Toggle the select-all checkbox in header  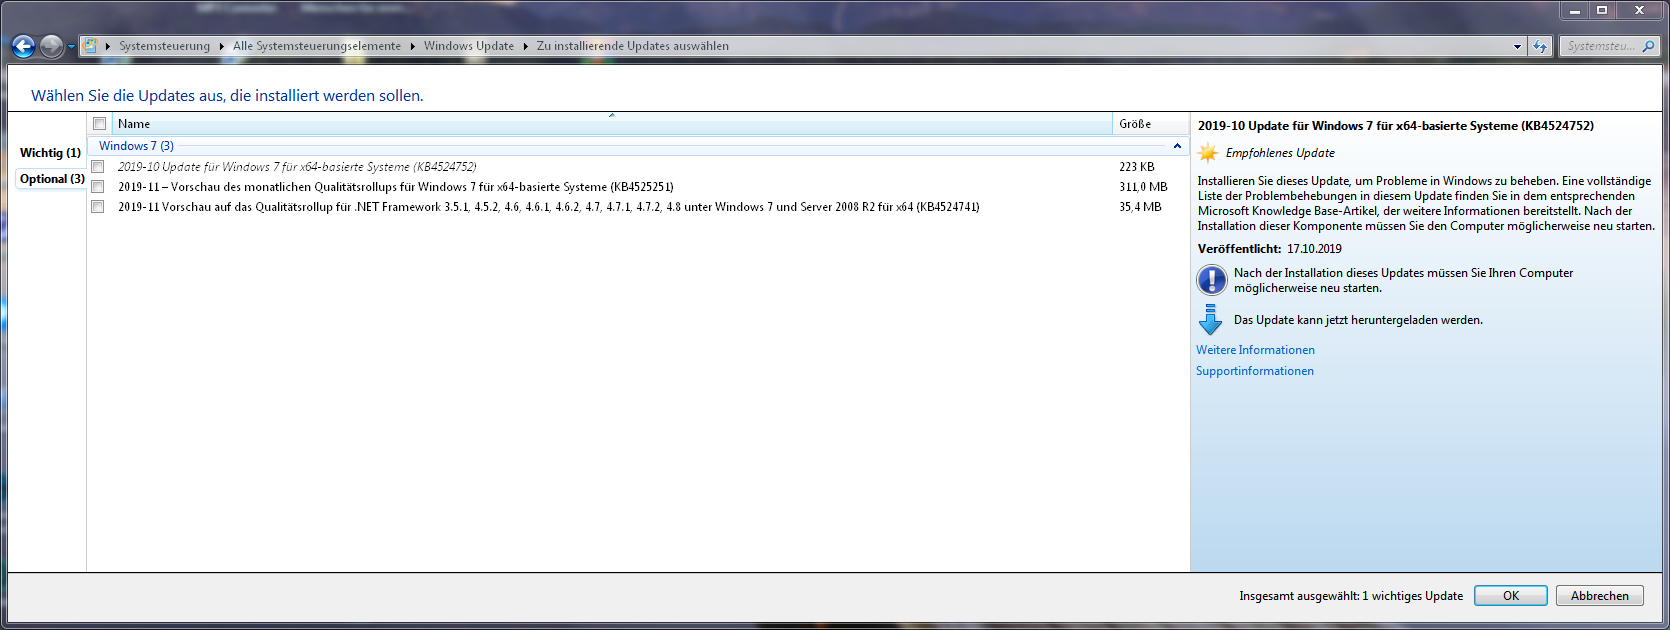99,124
